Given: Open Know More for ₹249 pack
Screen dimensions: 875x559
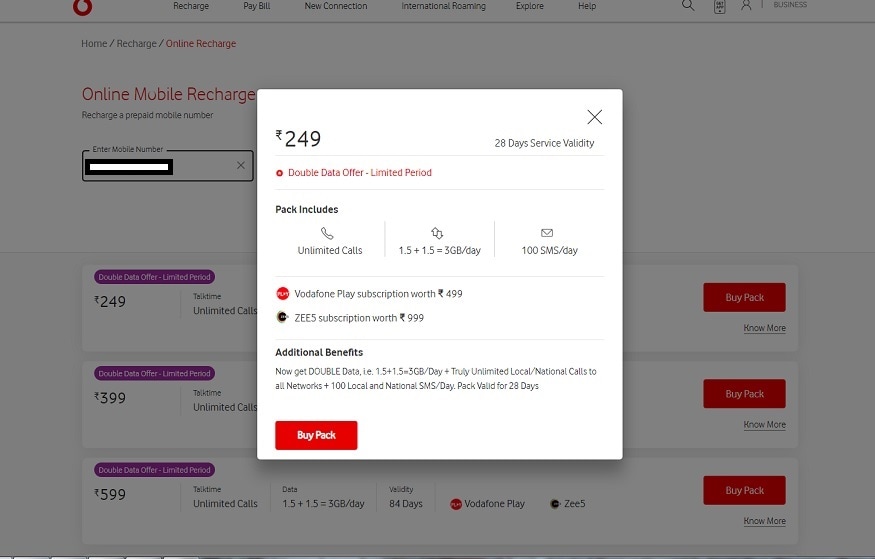Looking at the screenshot, I should [765, 328].
